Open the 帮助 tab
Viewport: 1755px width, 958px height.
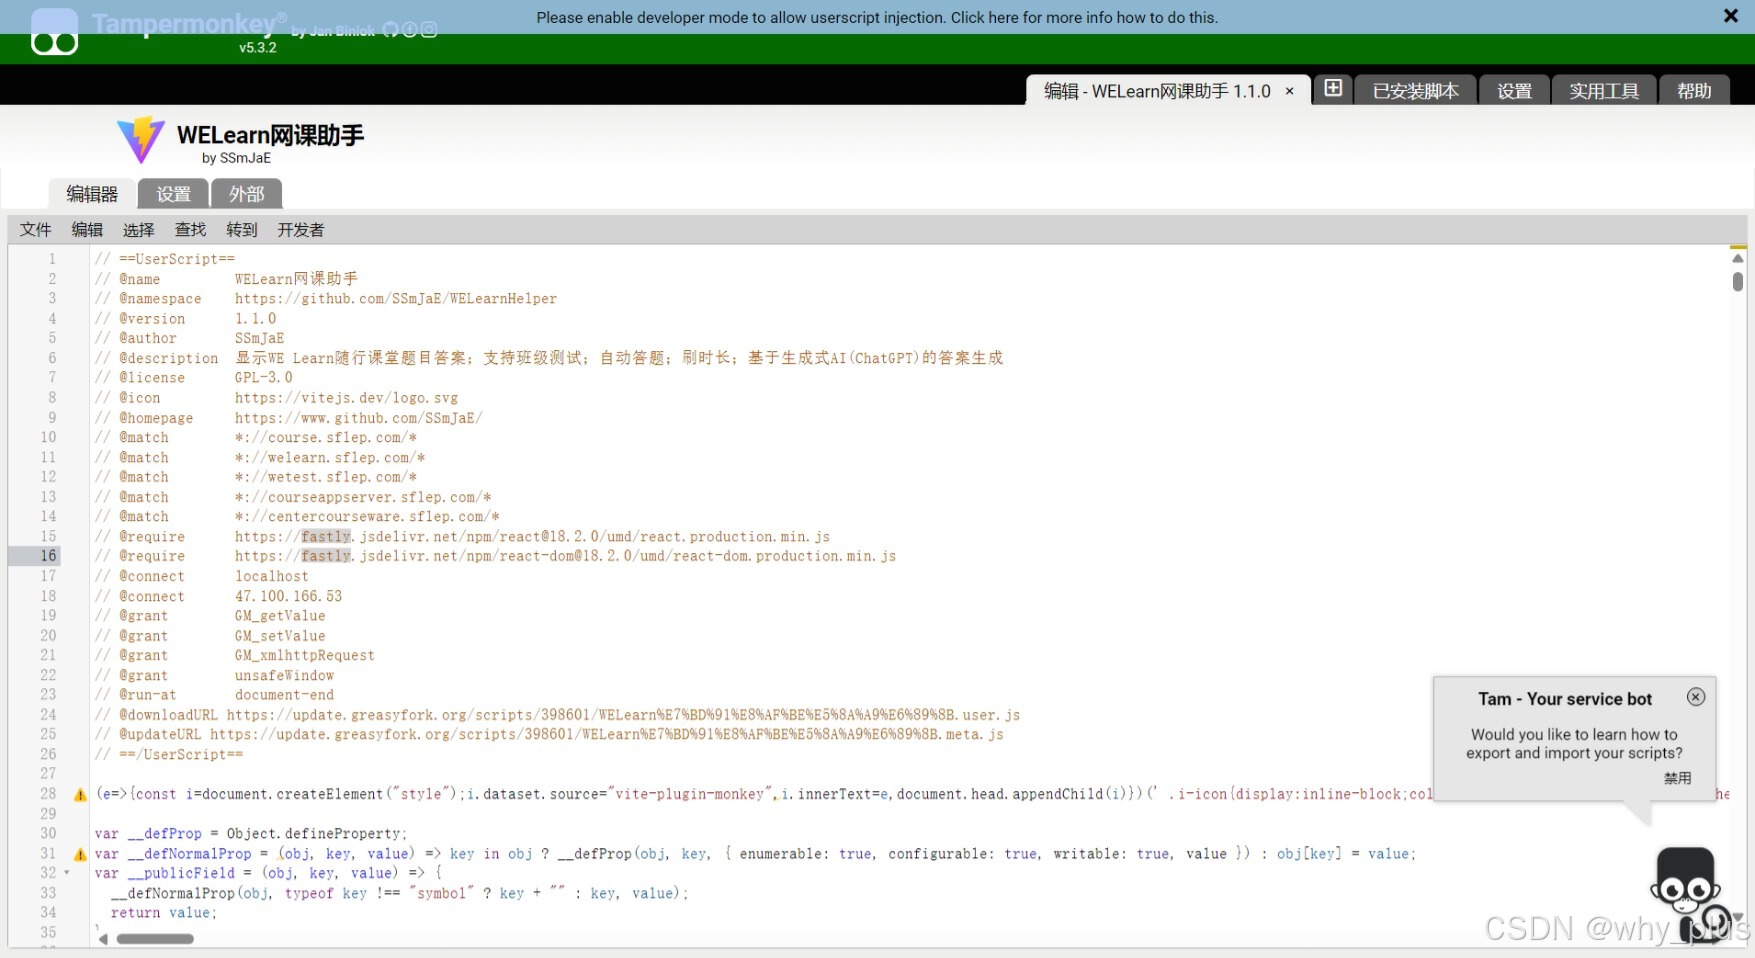tap(1694, 91)
